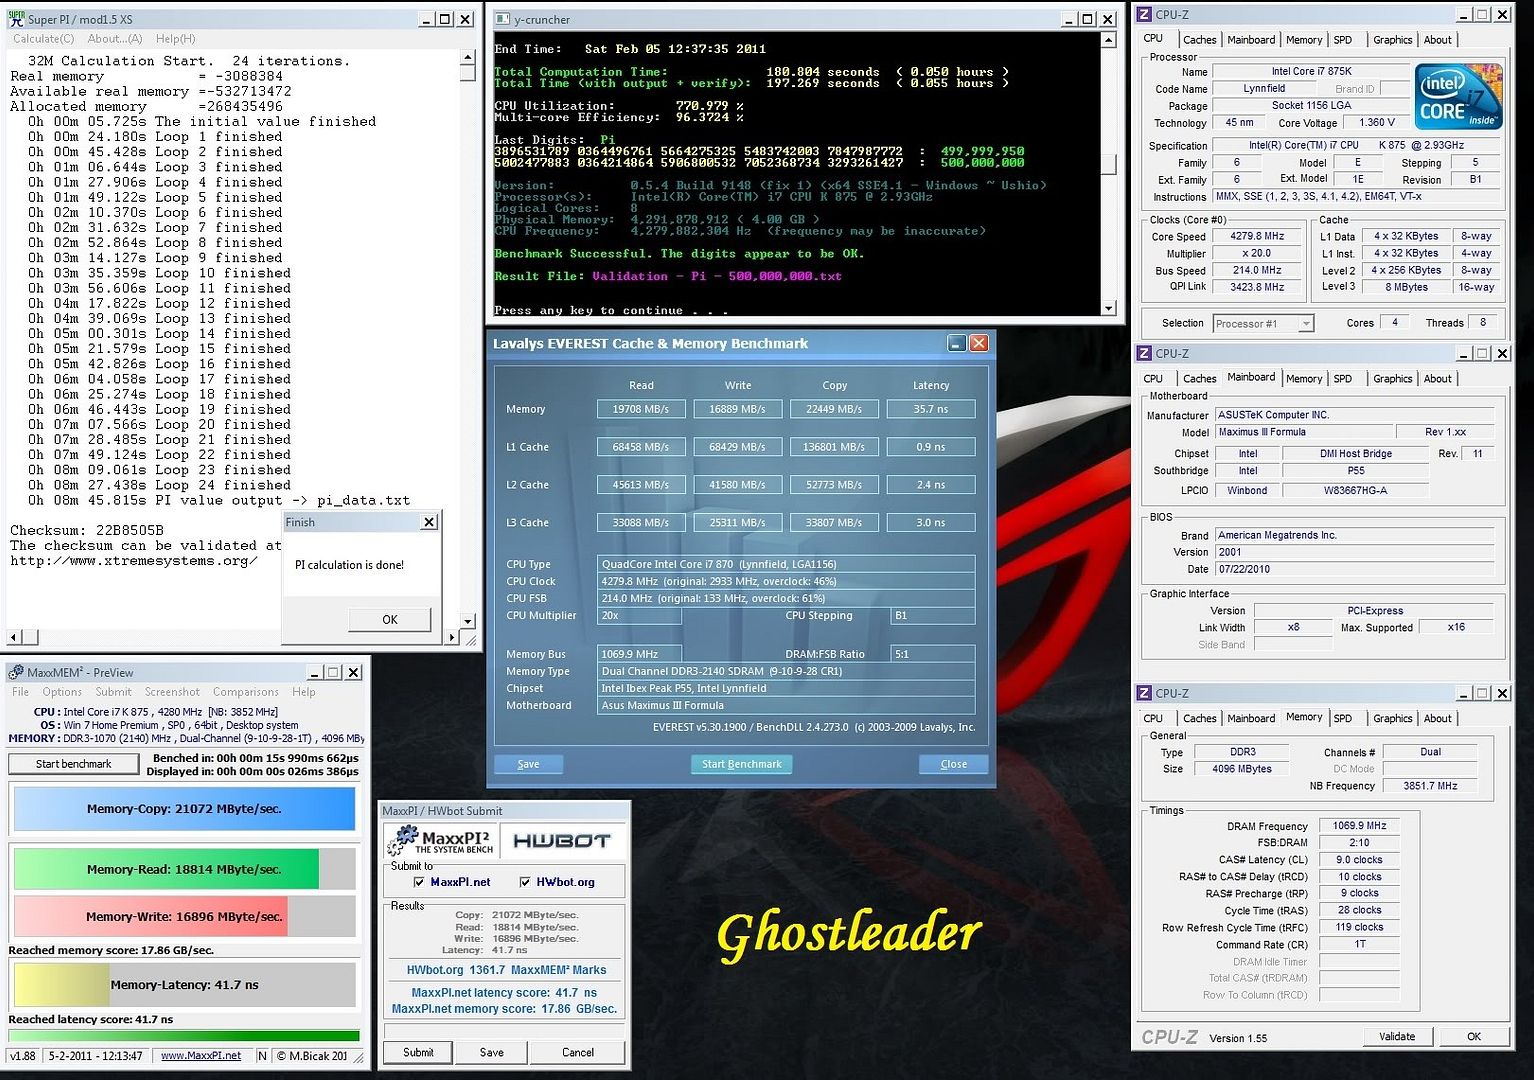1534x1080 pixels.
Task: Click Validate button in CPU-Z
Action: (1396, 1036)
